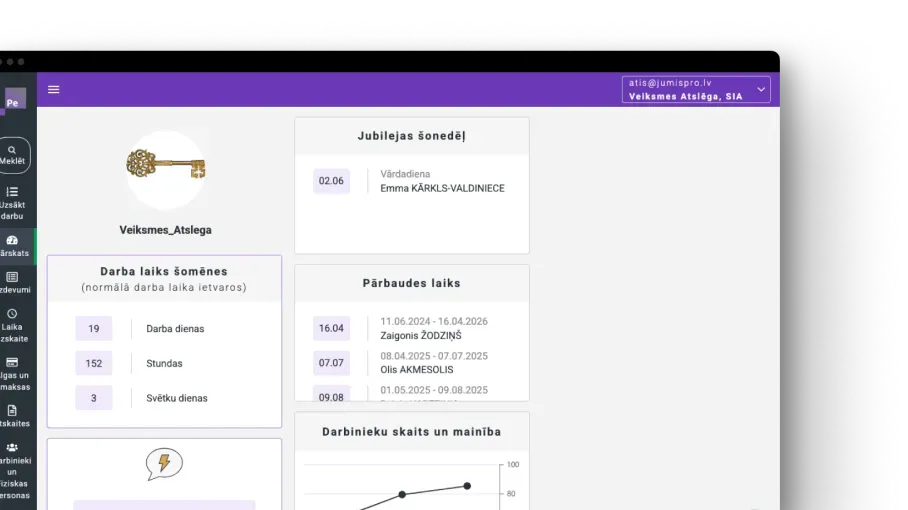Click the Emma KĀRKLS-VALDINIECE name entry

(x=442, y=188)
